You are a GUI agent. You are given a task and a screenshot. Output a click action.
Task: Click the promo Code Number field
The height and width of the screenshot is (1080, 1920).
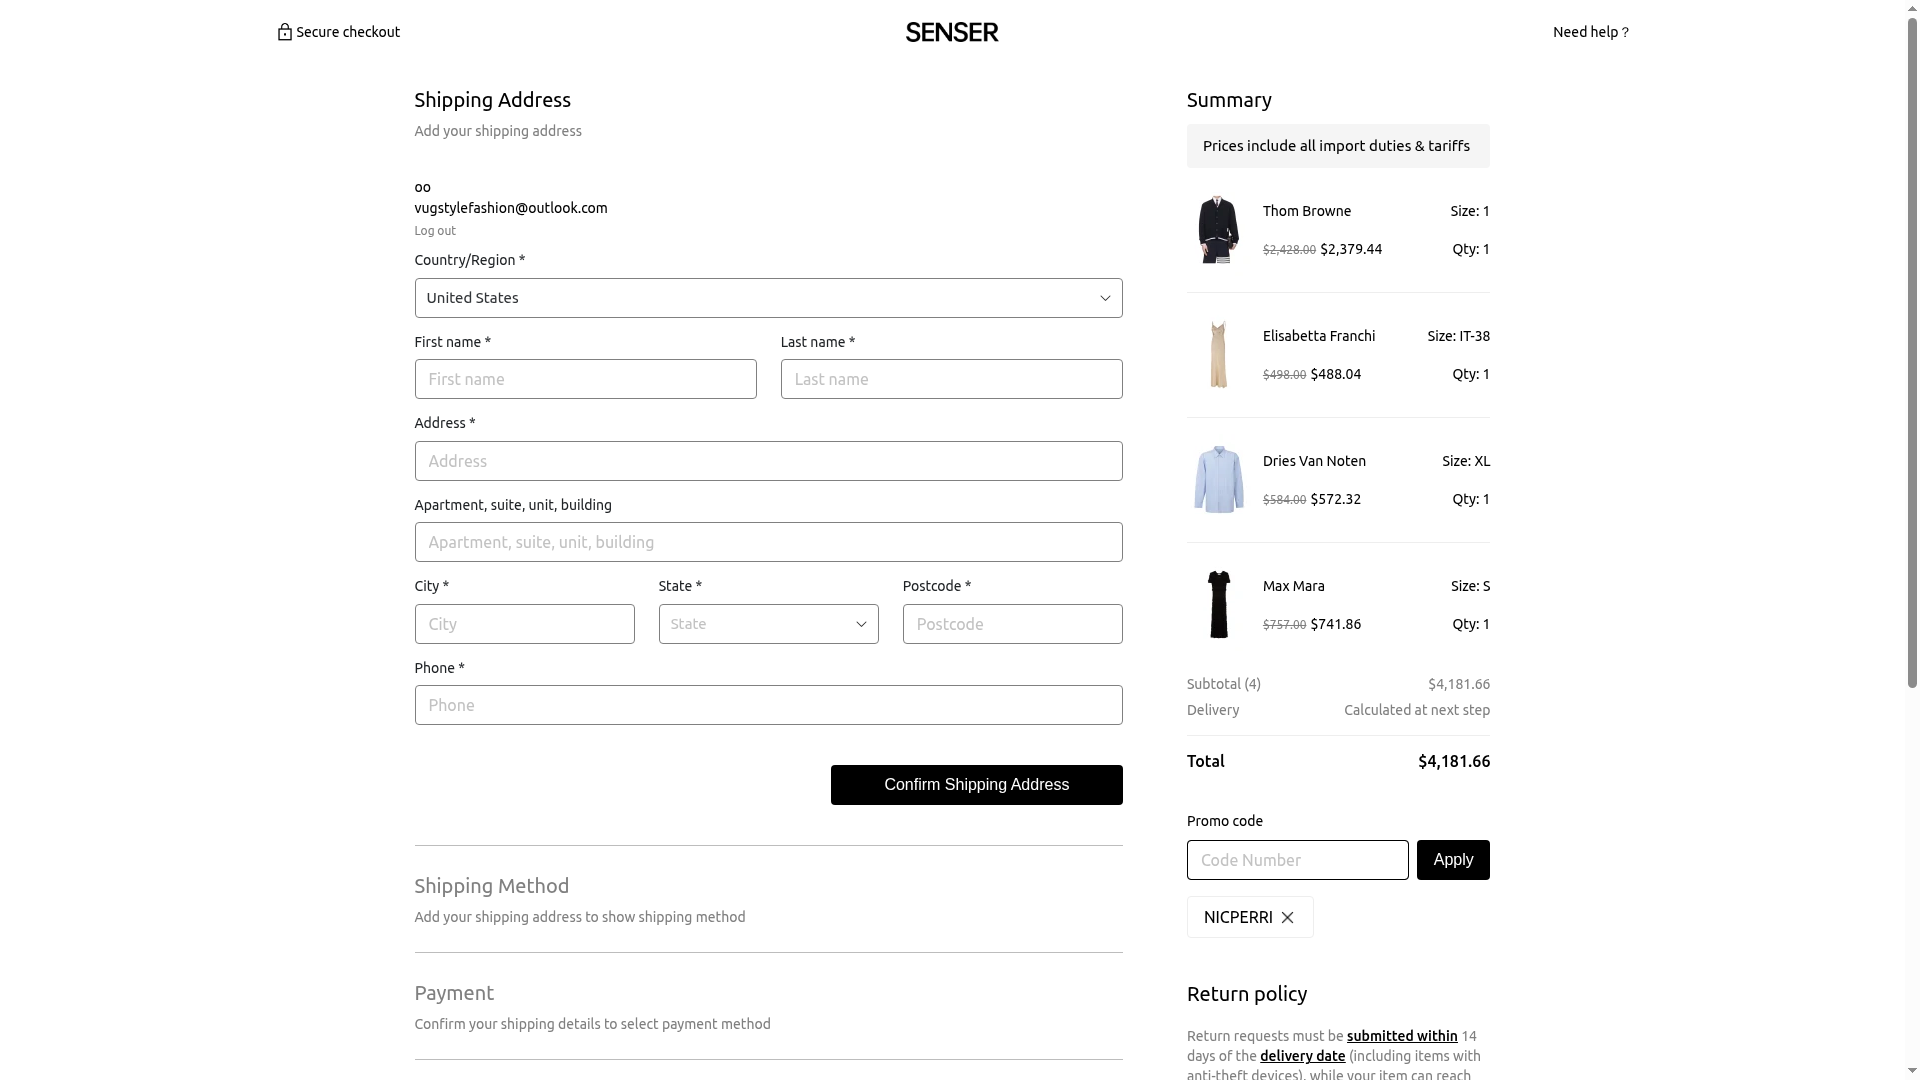point(1297,860)
